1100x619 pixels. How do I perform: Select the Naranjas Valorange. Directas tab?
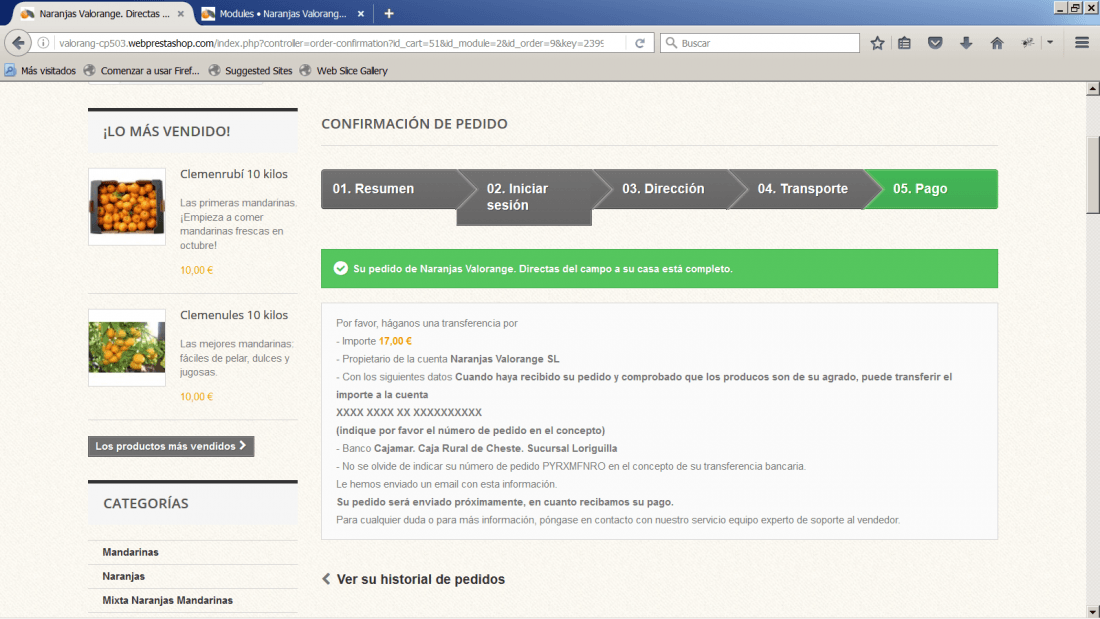click(104, 13)
